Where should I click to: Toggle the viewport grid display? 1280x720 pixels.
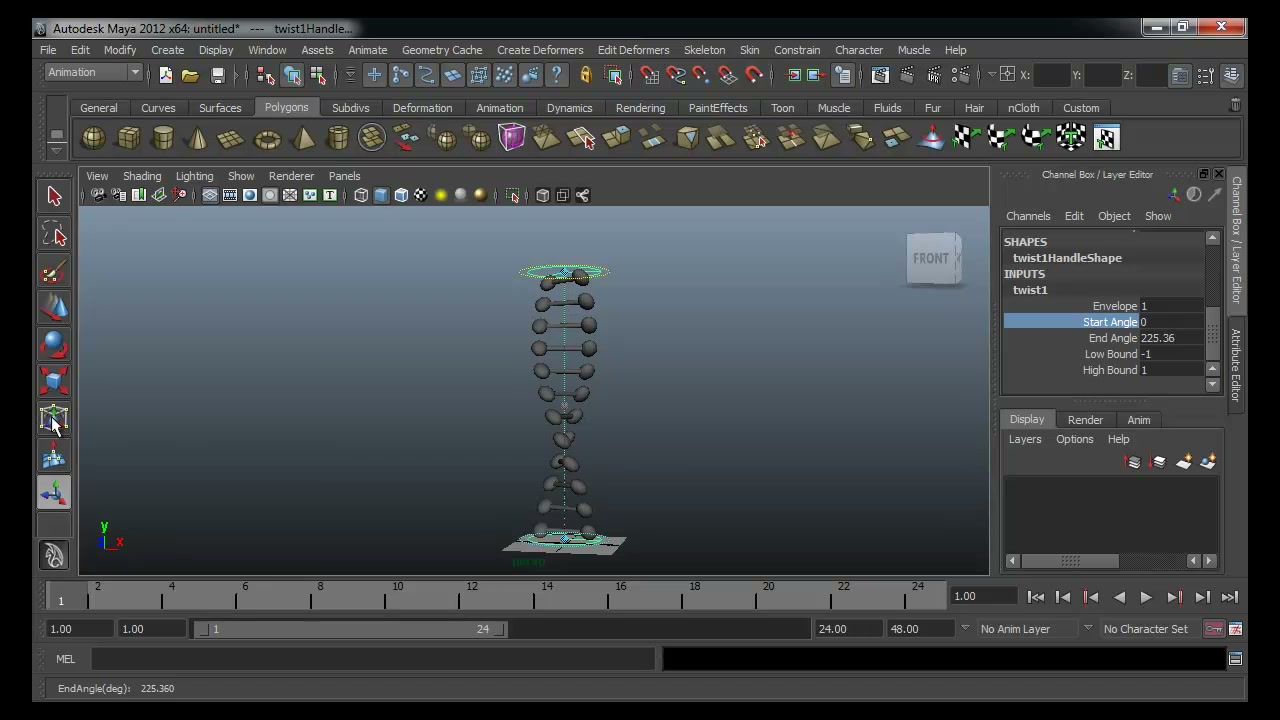point(210,195)
